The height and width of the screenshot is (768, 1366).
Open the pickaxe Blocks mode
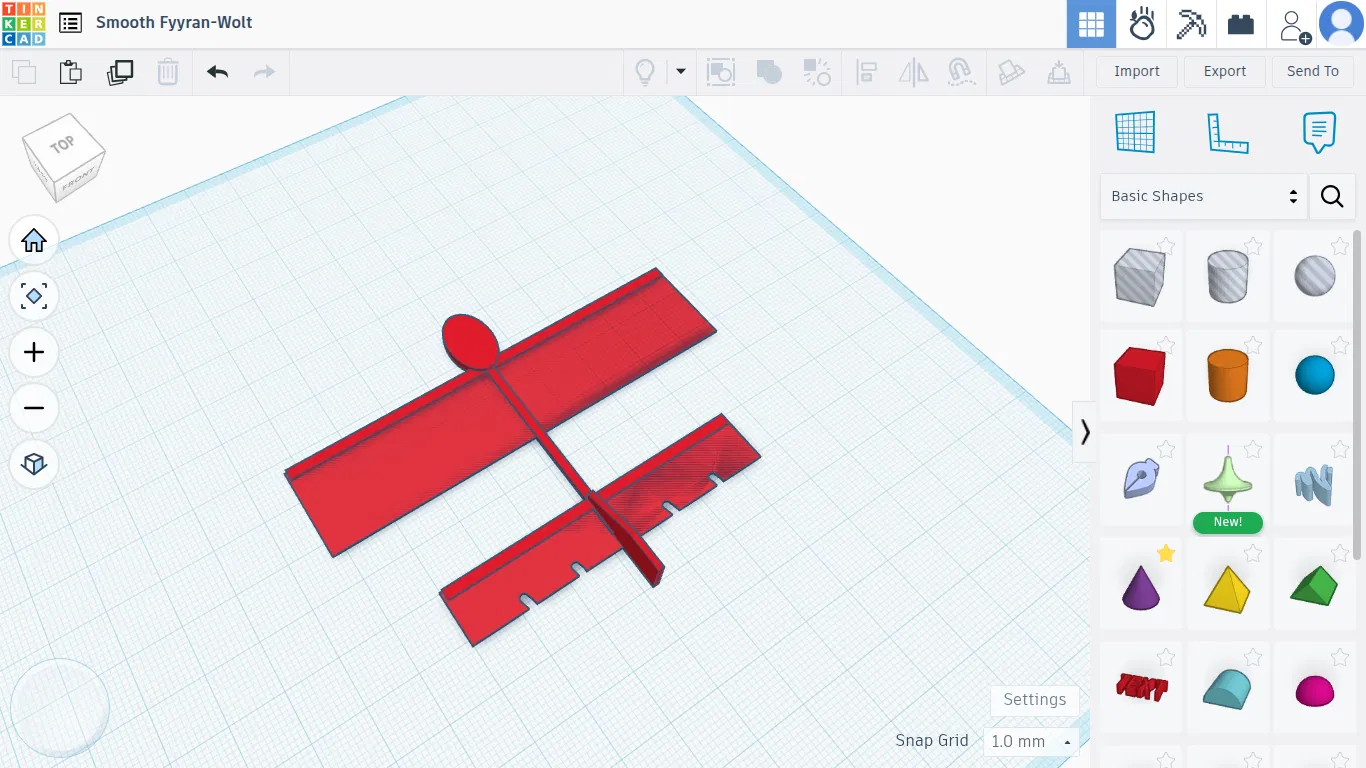[1191, 24]
